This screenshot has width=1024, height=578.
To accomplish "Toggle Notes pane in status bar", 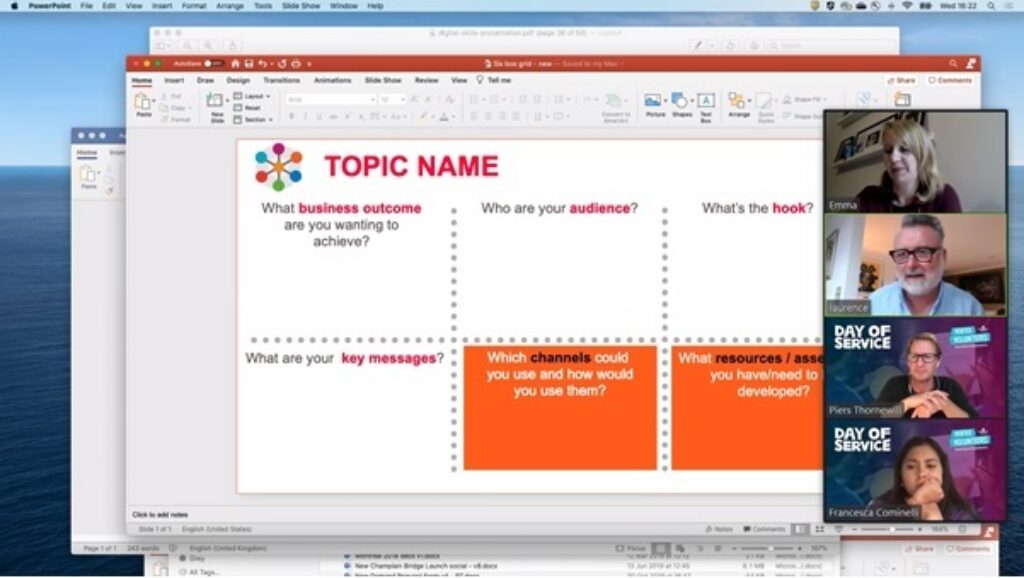I will coord(719,529).
